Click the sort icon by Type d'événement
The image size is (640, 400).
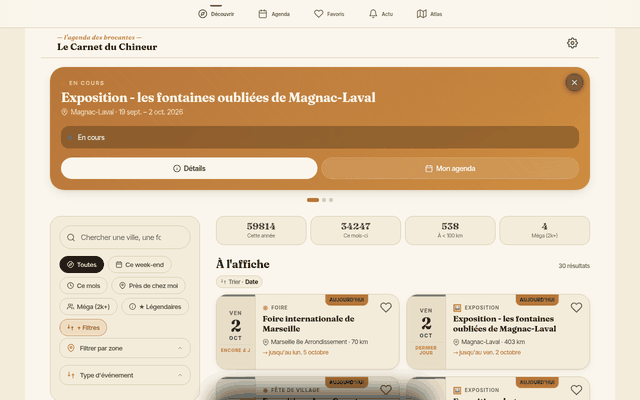[71, 375]
